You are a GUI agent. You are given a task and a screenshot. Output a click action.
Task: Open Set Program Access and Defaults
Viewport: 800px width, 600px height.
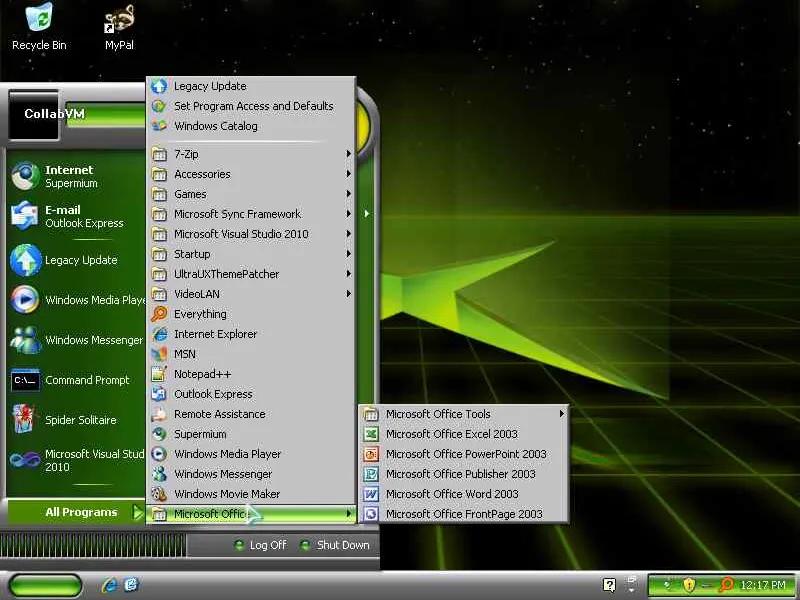click(x=251, y=106)
